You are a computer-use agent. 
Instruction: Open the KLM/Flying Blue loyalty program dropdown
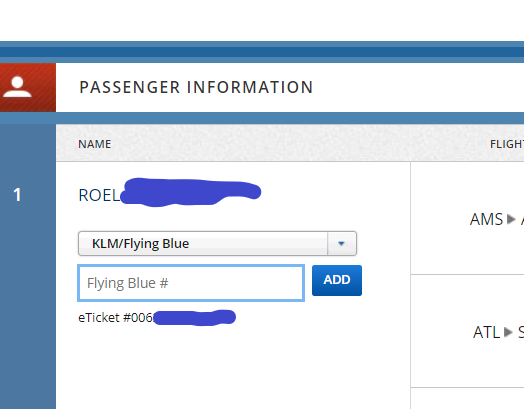click(x=217, y=244)
